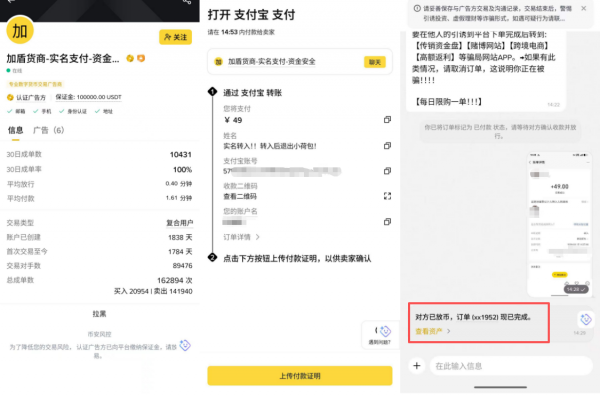Tap the orange shield badge icon
Viewport: 600px width, 396px height.
coord(141,58)
